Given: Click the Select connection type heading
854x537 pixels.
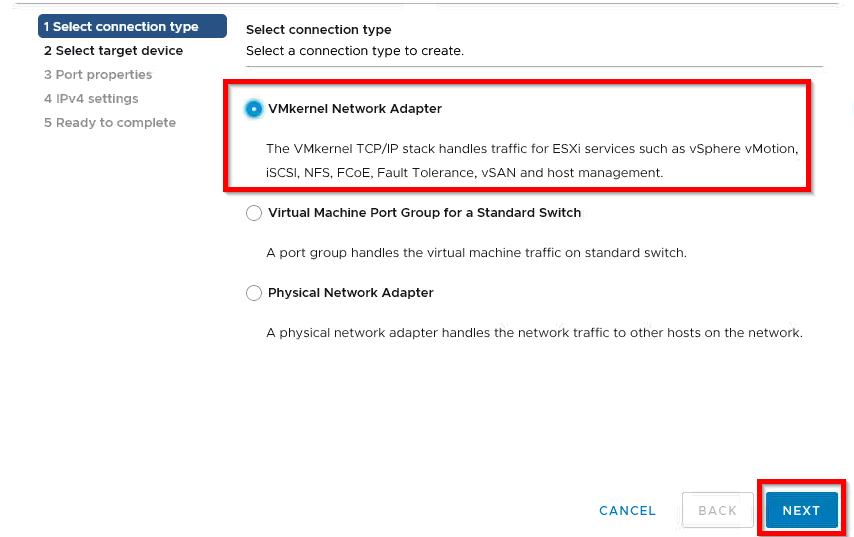Looking at the screenshot, I should tap(319, 29).
